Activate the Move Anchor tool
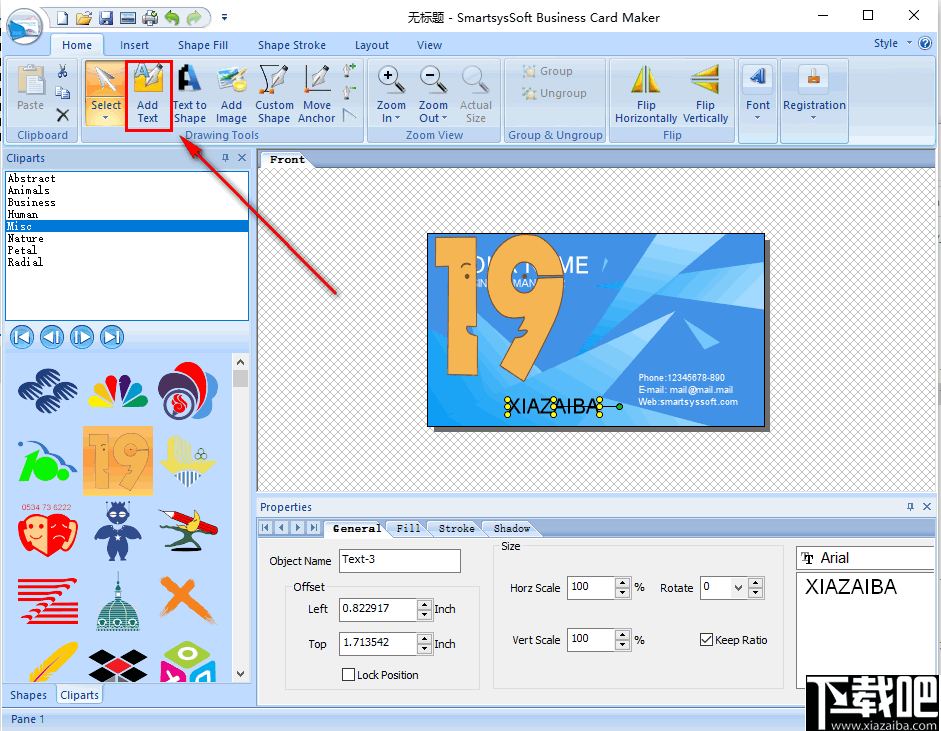 pos(316,93)
